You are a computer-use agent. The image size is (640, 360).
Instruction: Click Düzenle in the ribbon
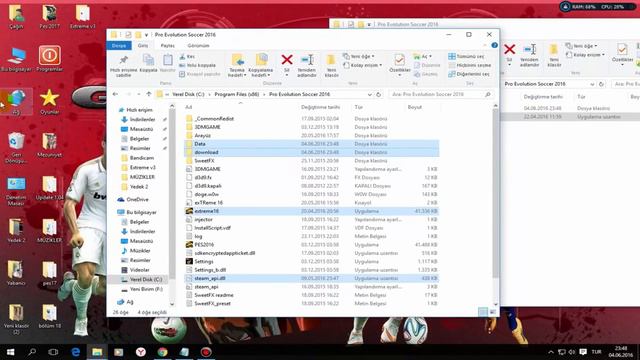pyautogui.click(x=427, y=65)
